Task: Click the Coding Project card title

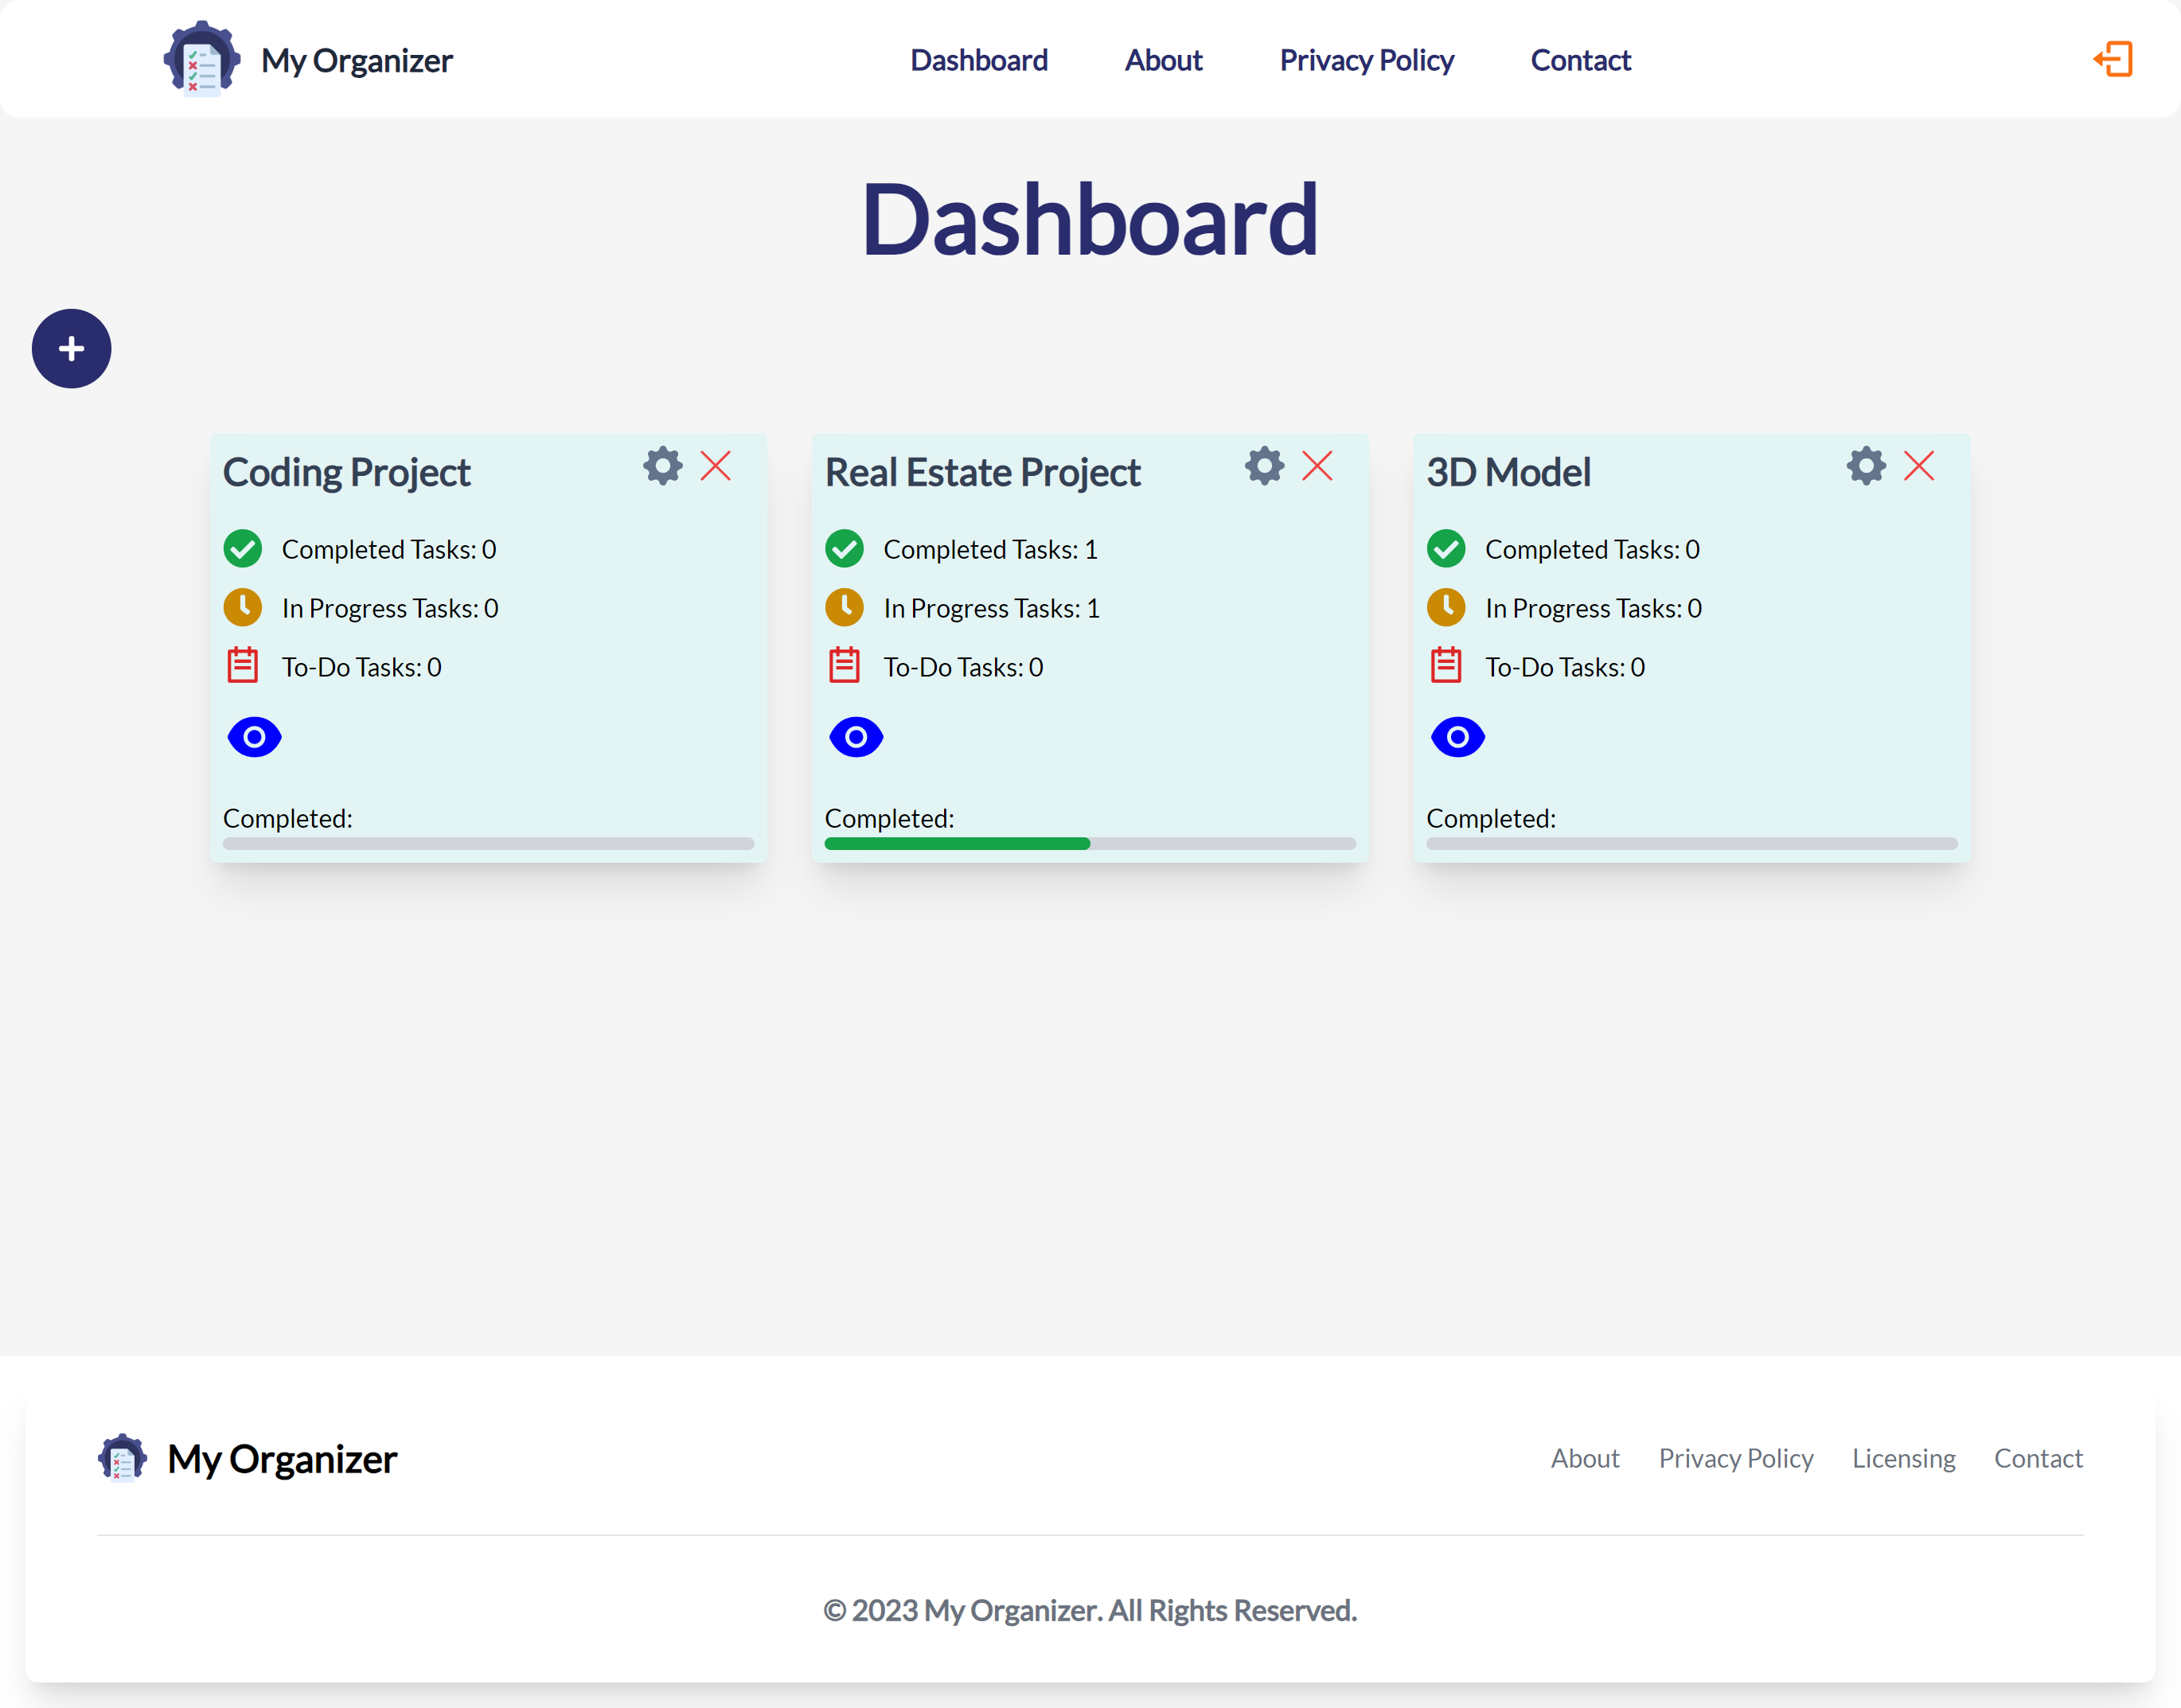Action: 346,472
